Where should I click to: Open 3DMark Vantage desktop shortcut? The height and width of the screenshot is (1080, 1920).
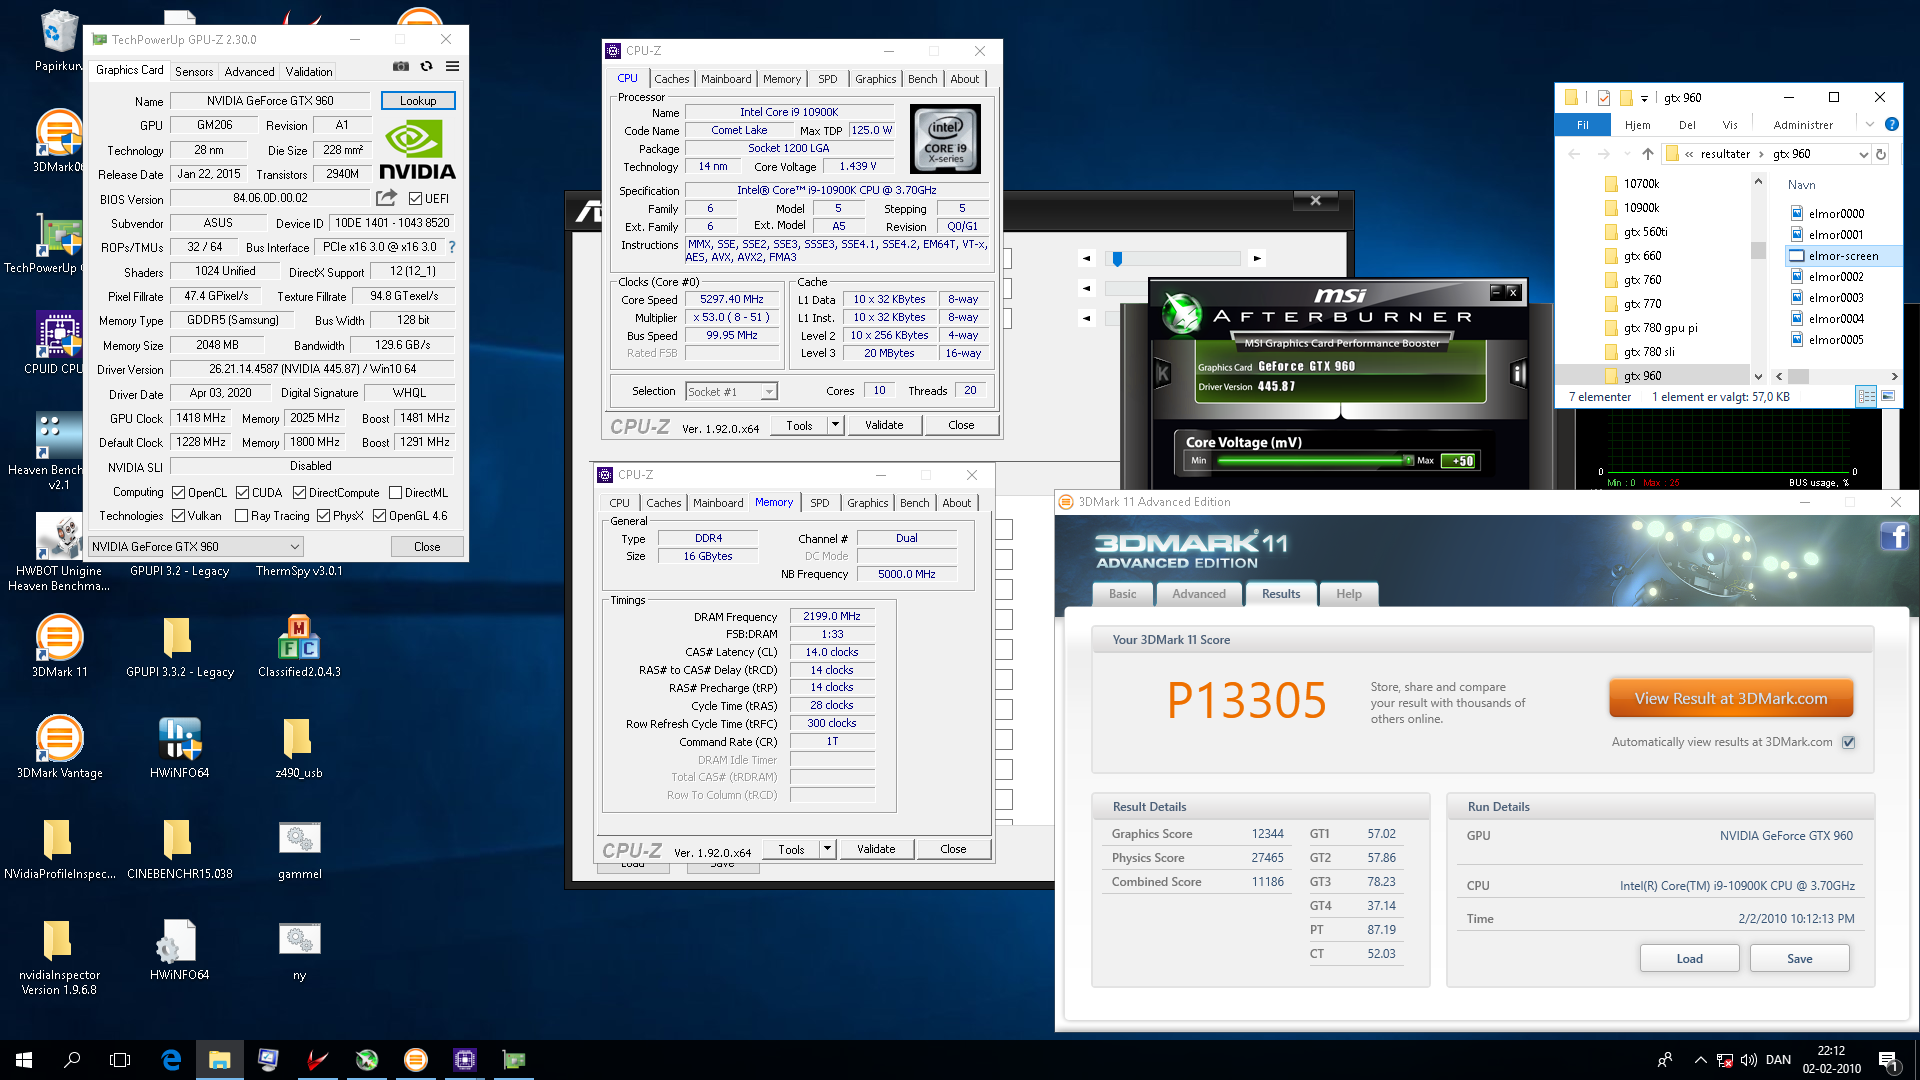[59, 747]
